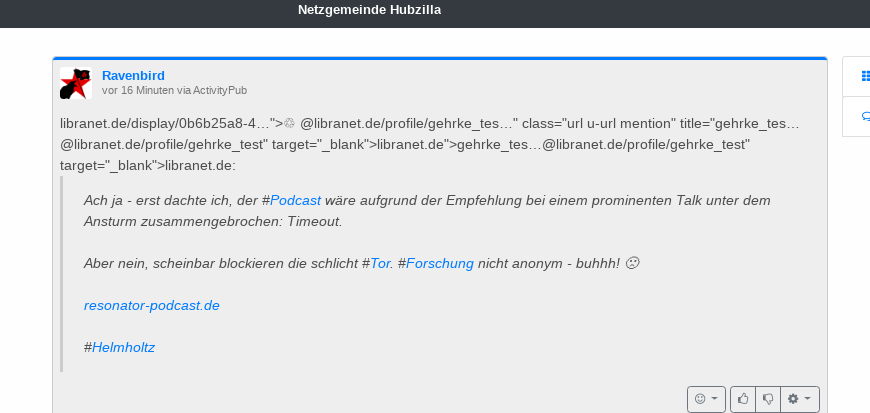The width and height of the screenshot is (870, 413).
Task: Click the Helmholtz hashtag link
Action: (123, 347)
